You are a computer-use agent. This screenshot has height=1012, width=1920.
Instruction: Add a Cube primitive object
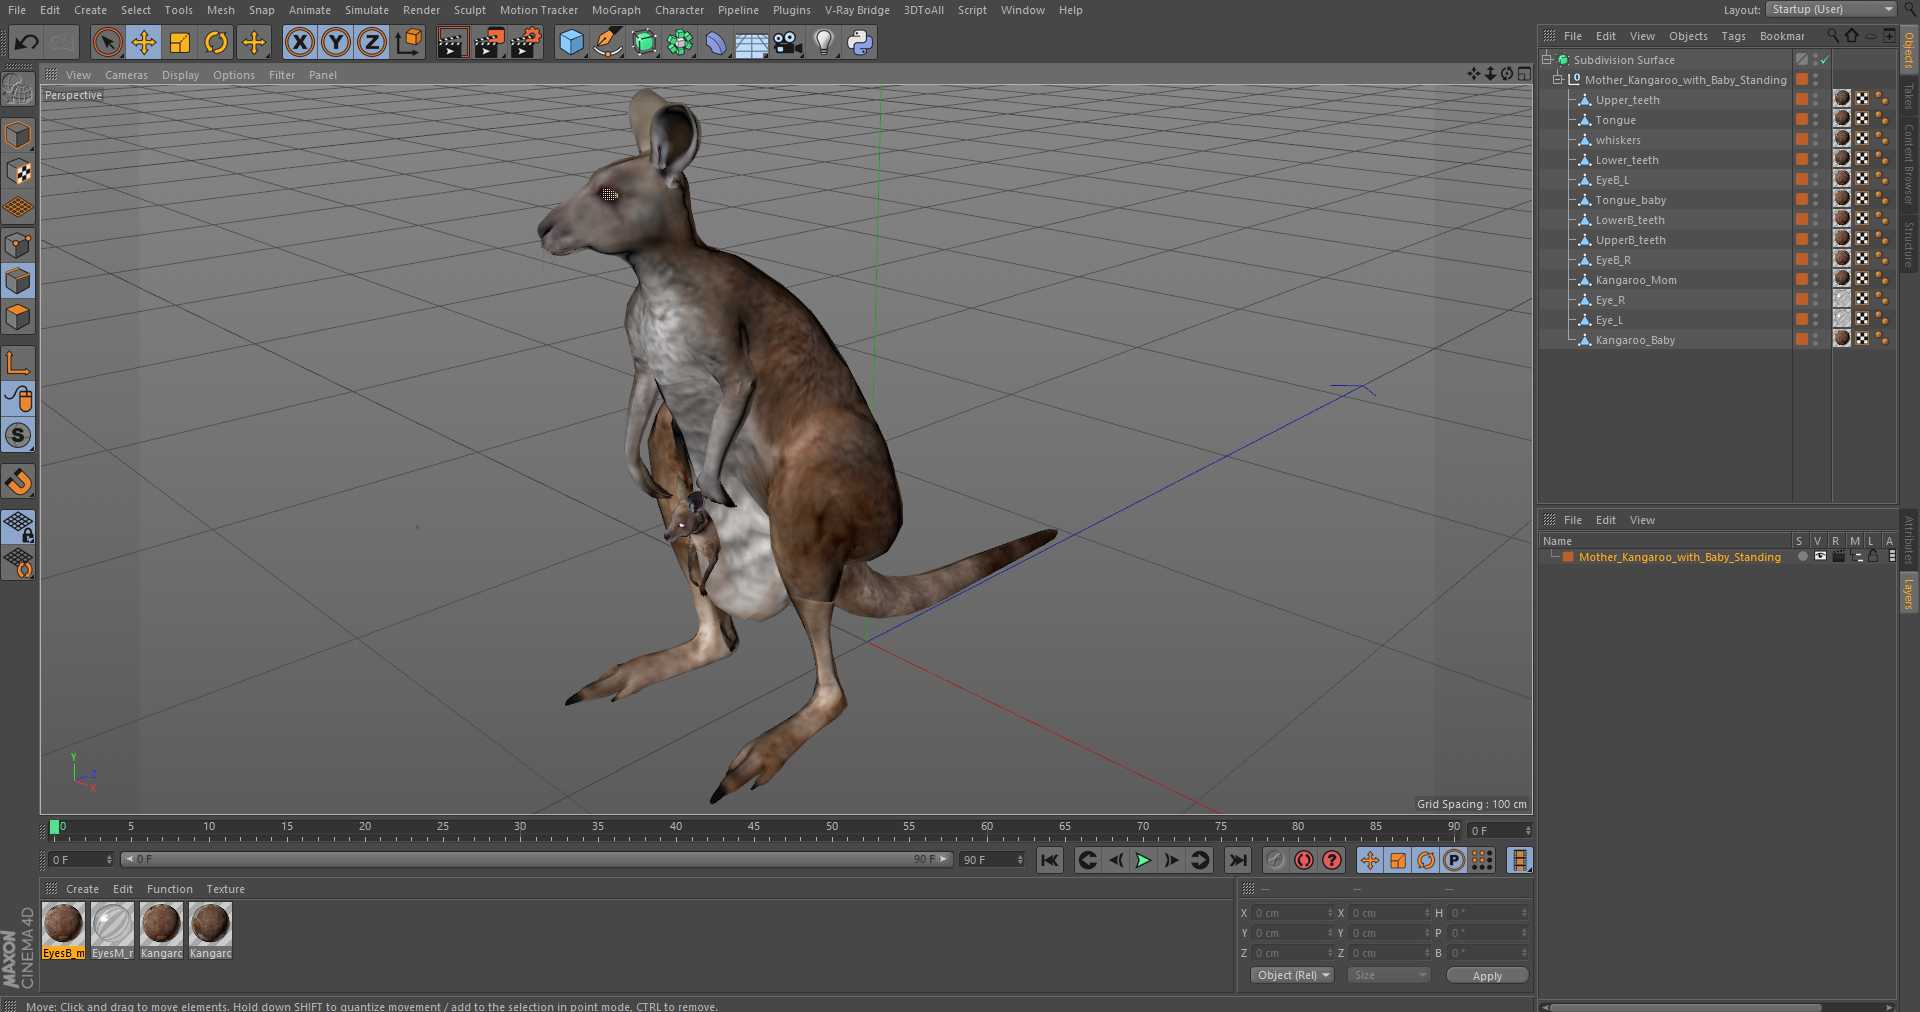[x=571, y=42]
